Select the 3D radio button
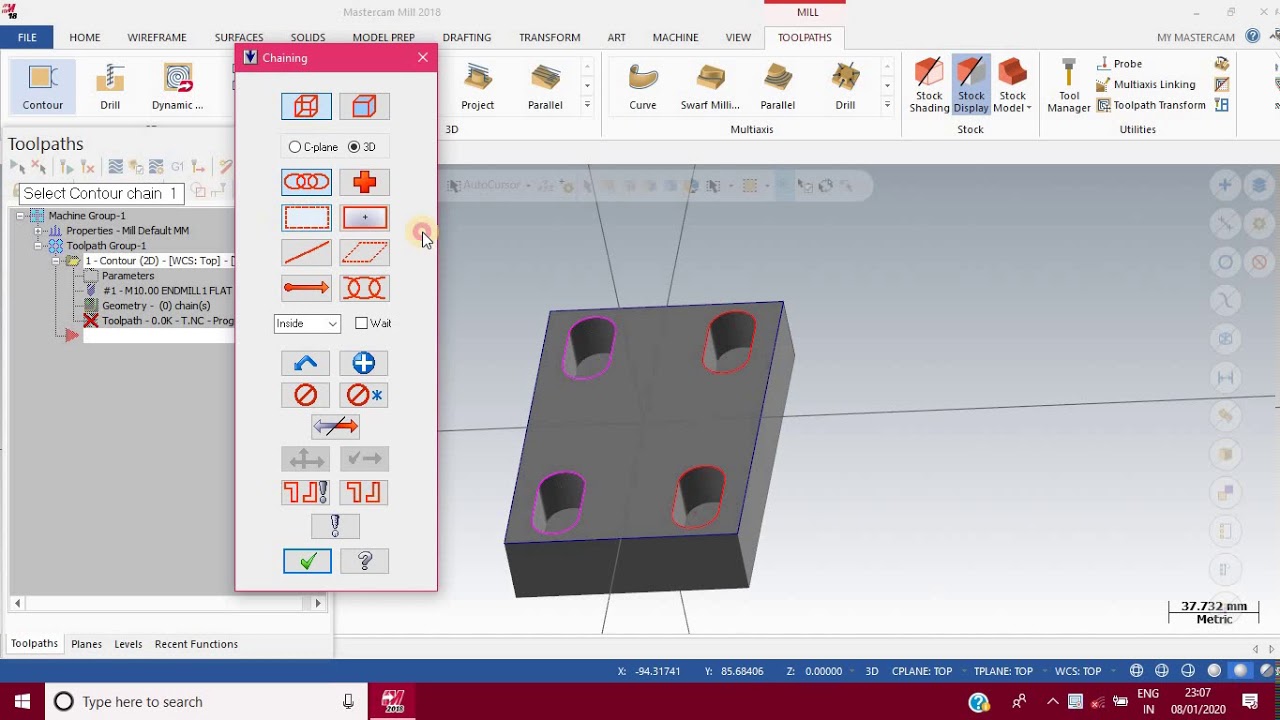Screen dimensions: 1280x720 pyautogui.click(x=354, y=147)
